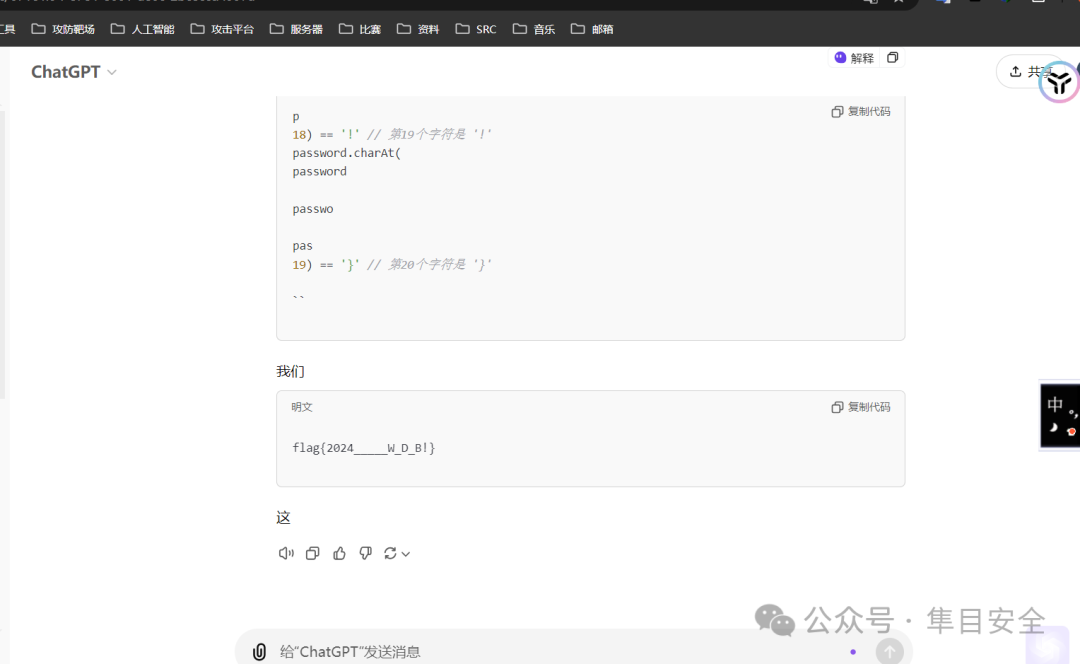
Task: Open the 攻防靶场 bookmark folder
Action: (63, 29)
